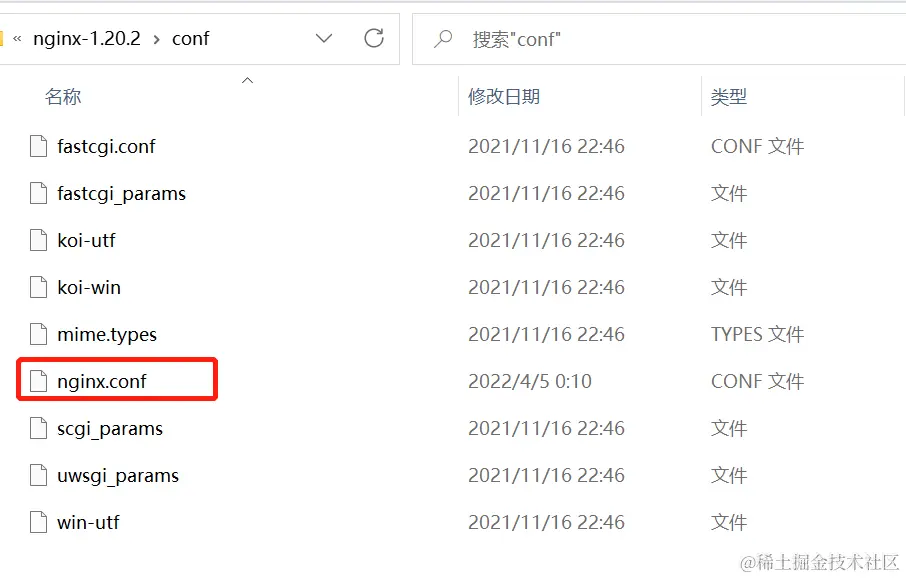The width and height of the screenshot is (906, 579).
Task: Select the fastcgi_params file name
Action: tap(121, 194)
